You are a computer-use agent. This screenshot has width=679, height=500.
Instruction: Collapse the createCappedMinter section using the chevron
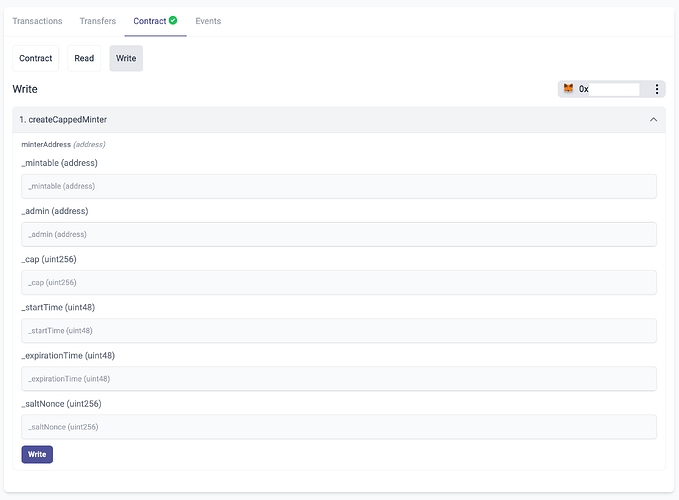[x=653, y=119]
